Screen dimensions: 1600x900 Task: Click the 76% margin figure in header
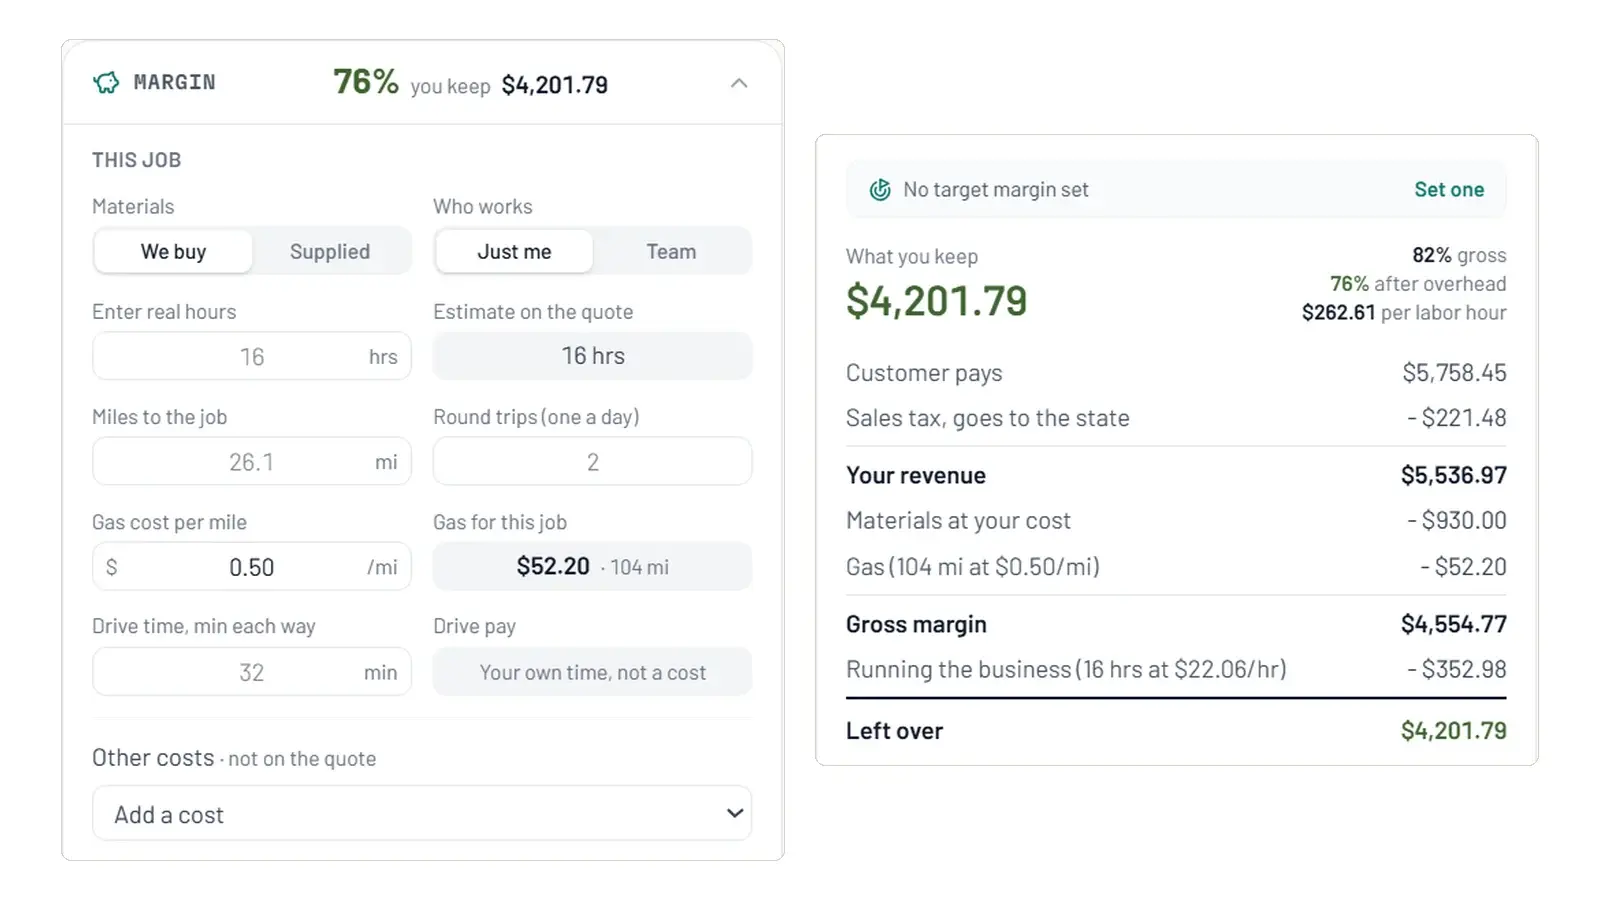click(366, 81)
